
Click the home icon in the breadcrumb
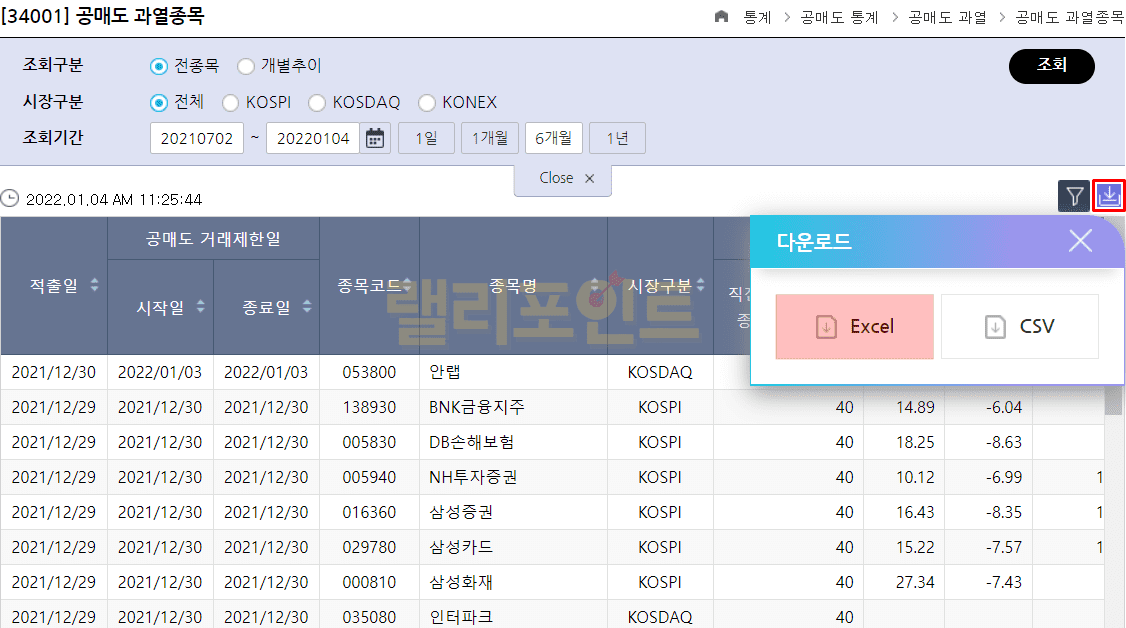click(x=722, y=18)
